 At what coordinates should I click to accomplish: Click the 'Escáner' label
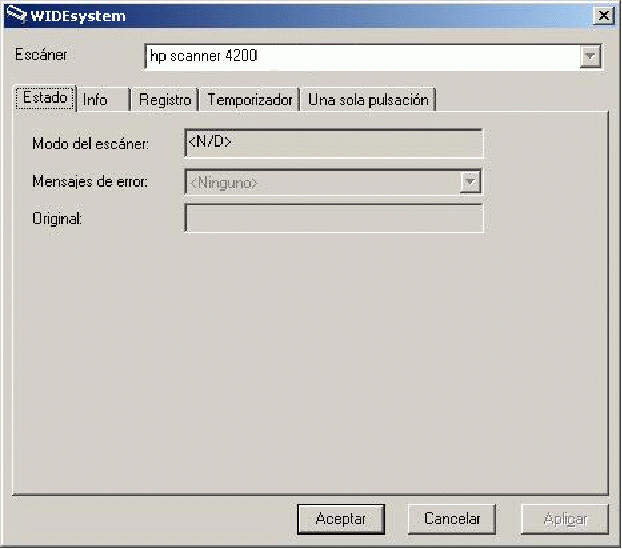[41, 55]
